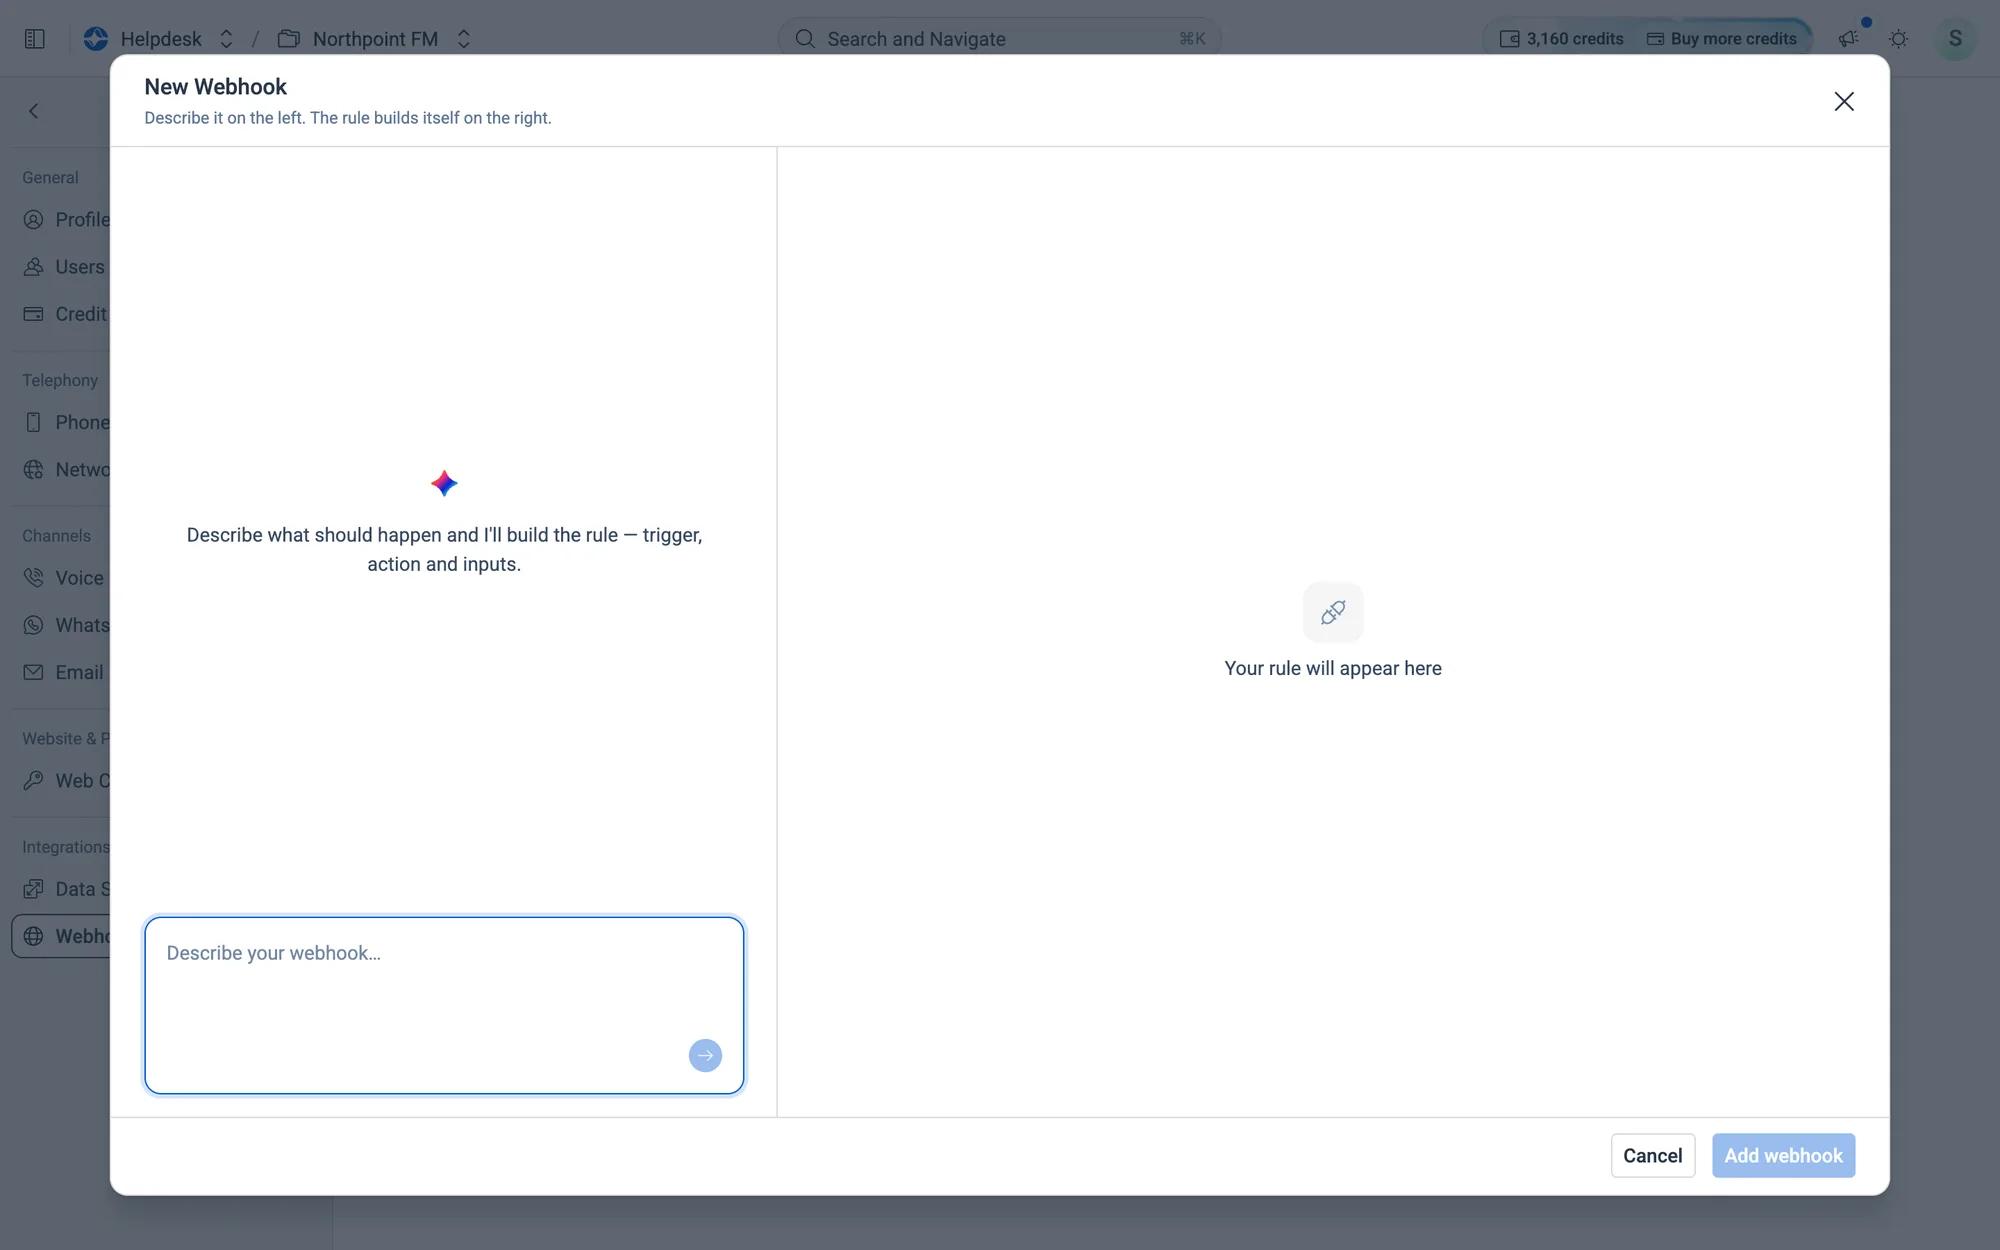This screenshot has height=1250, width=2000.
Task: Click the 'New Webhook' dialog title
Action: click(x=215, y=87)
